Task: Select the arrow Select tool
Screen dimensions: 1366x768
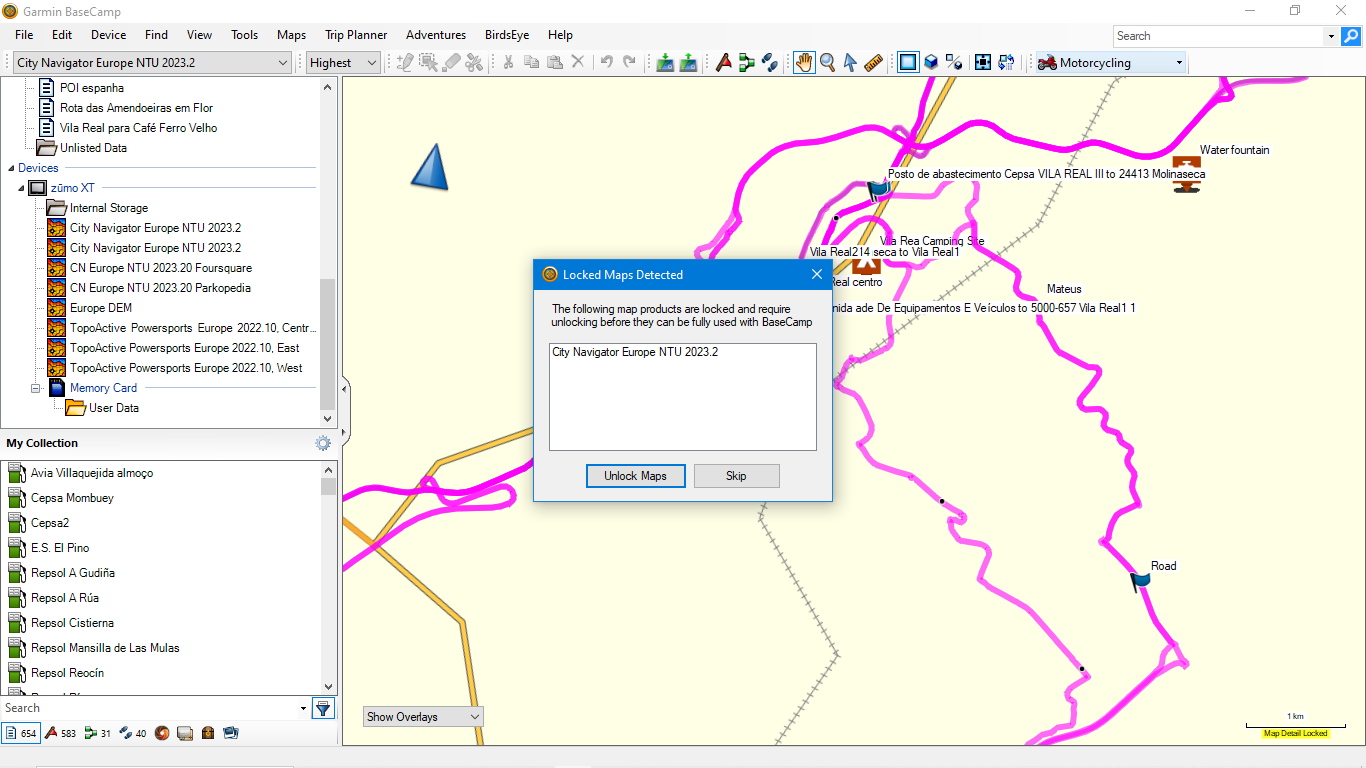Action: [851, 62]
